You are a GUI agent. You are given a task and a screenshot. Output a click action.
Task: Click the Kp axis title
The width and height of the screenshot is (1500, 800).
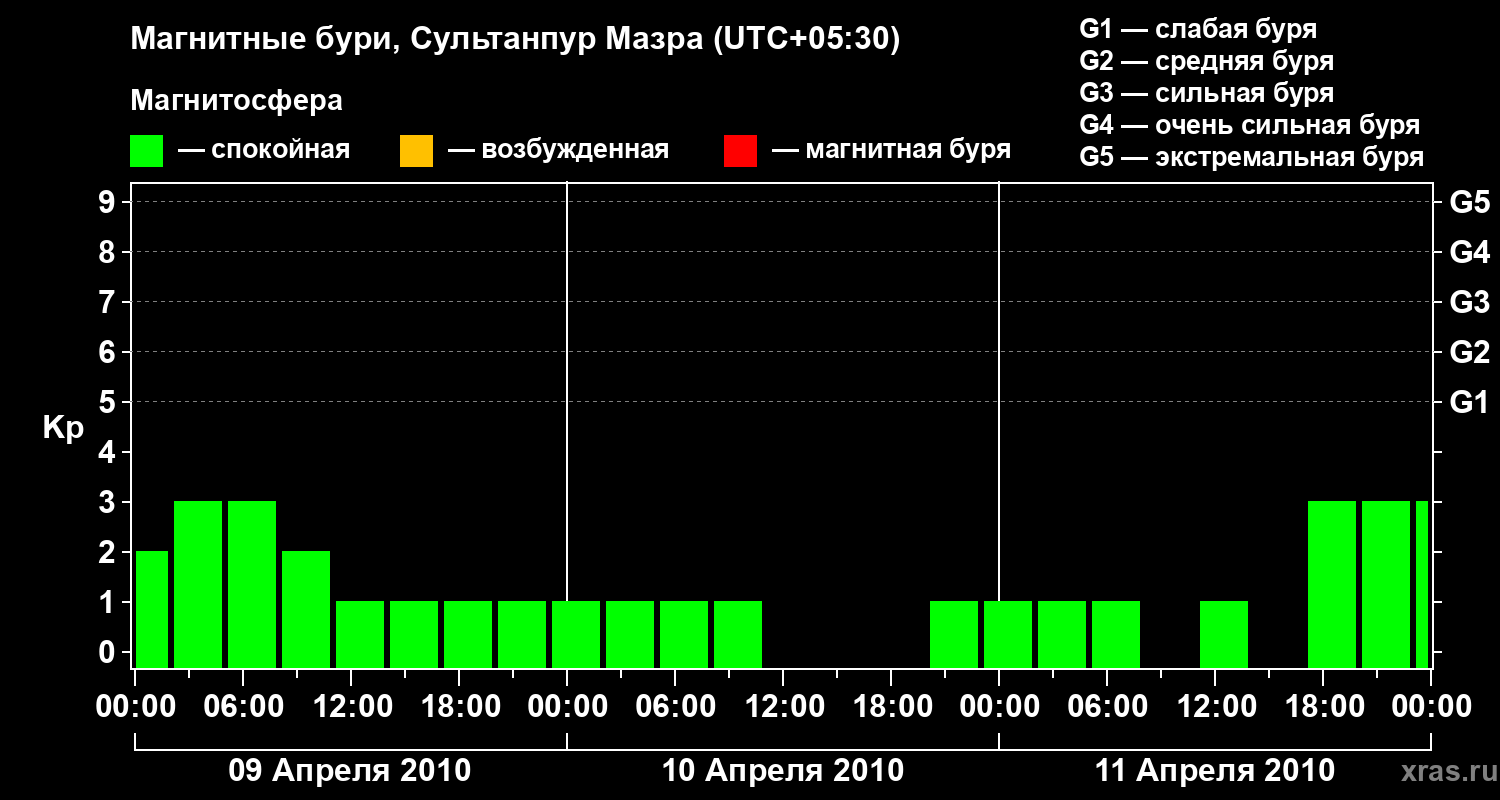click(63, 427)
